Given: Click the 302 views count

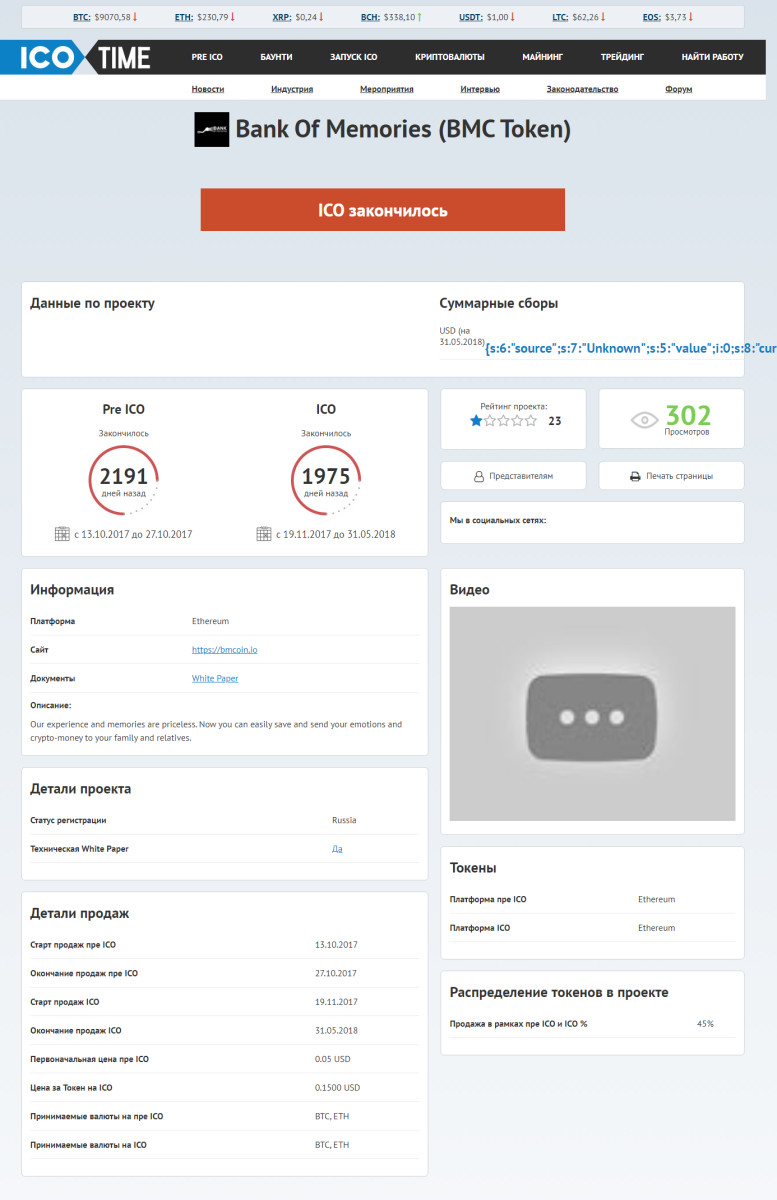Looking at the screenshot, I should [x=688, y=415].
